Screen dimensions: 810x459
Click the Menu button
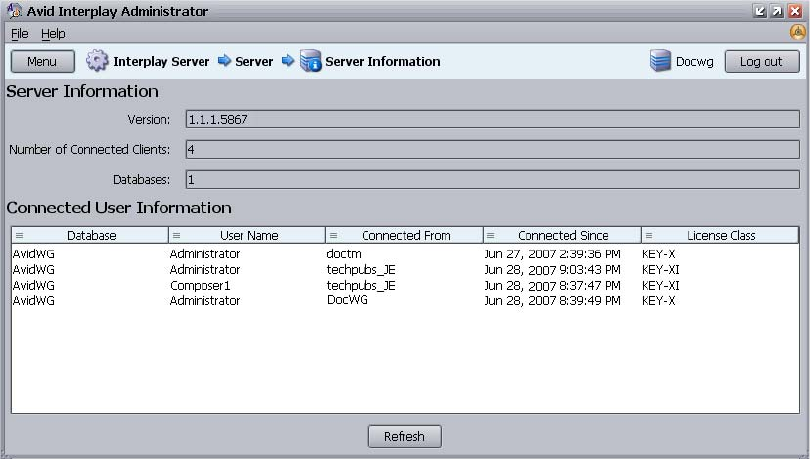click(x=42, y=61)
